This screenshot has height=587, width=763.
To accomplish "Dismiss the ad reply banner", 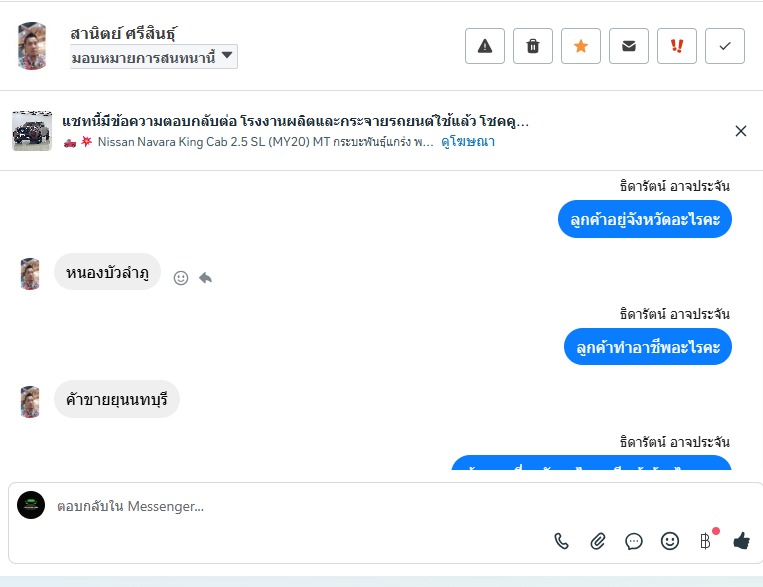I will point(741,131).
